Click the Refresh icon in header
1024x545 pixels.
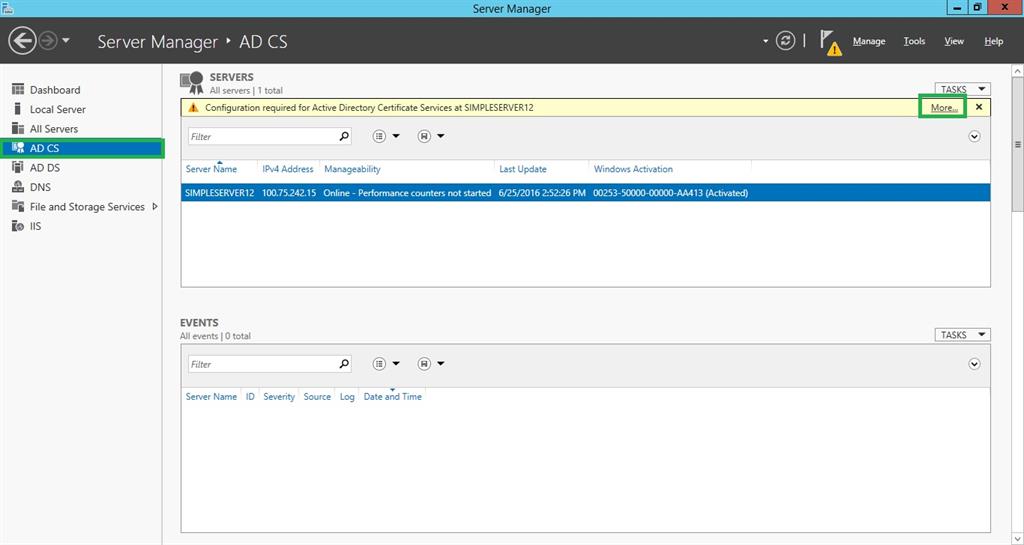(785, 41)
